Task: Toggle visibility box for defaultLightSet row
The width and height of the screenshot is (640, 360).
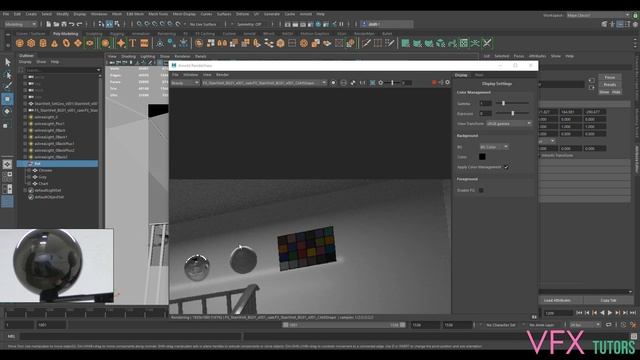Action: [25, 190]
